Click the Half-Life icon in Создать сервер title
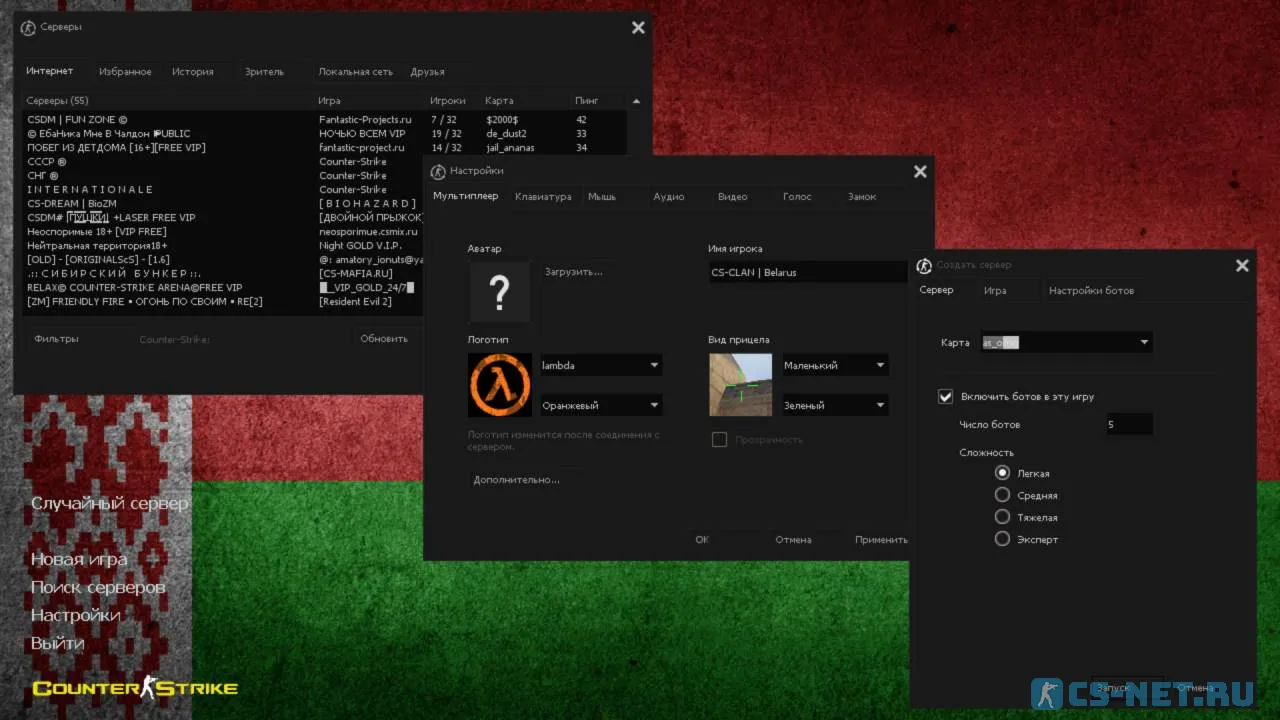1280x720 pixels. click(925, 265)
